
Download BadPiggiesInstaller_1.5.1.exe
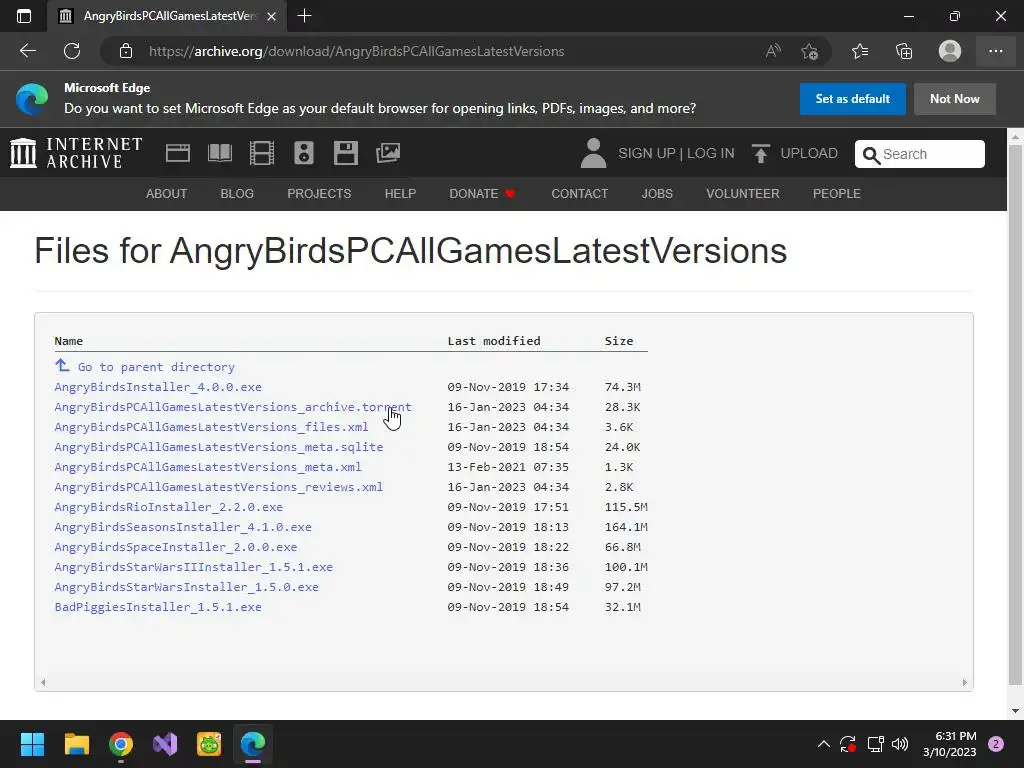[158, 607]
